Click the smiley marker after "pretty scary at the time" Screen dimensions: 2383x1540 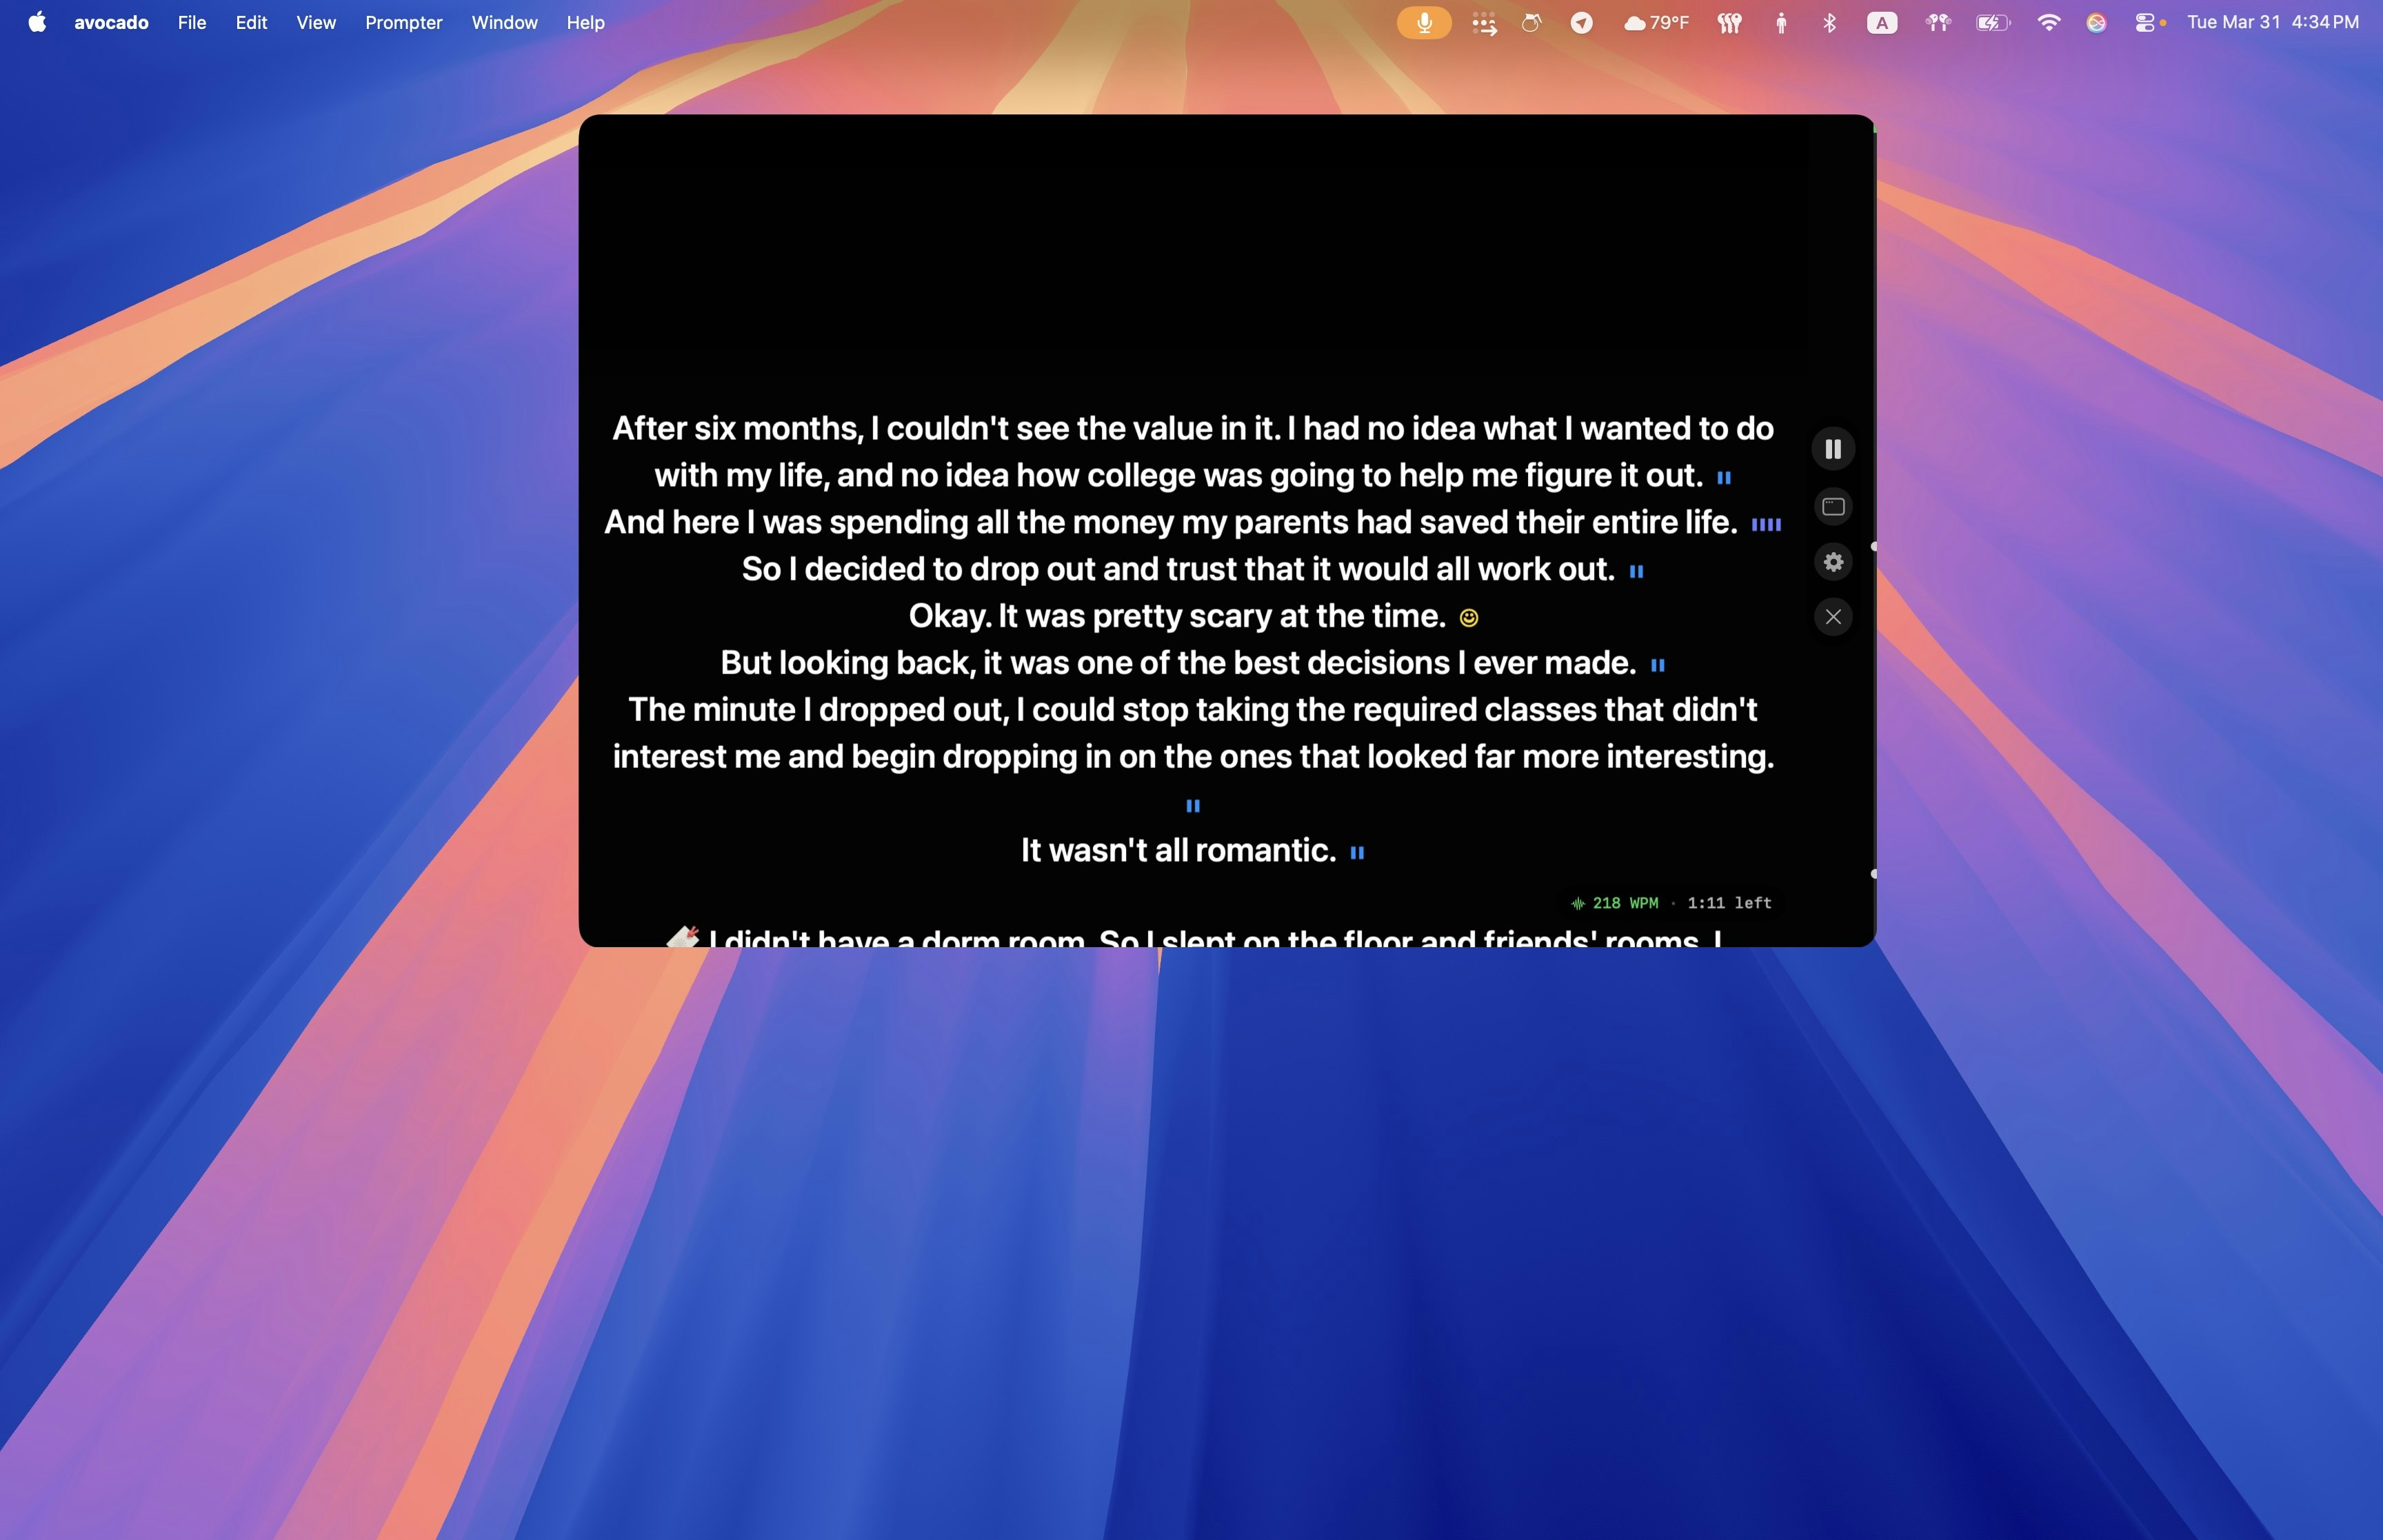1469,617
